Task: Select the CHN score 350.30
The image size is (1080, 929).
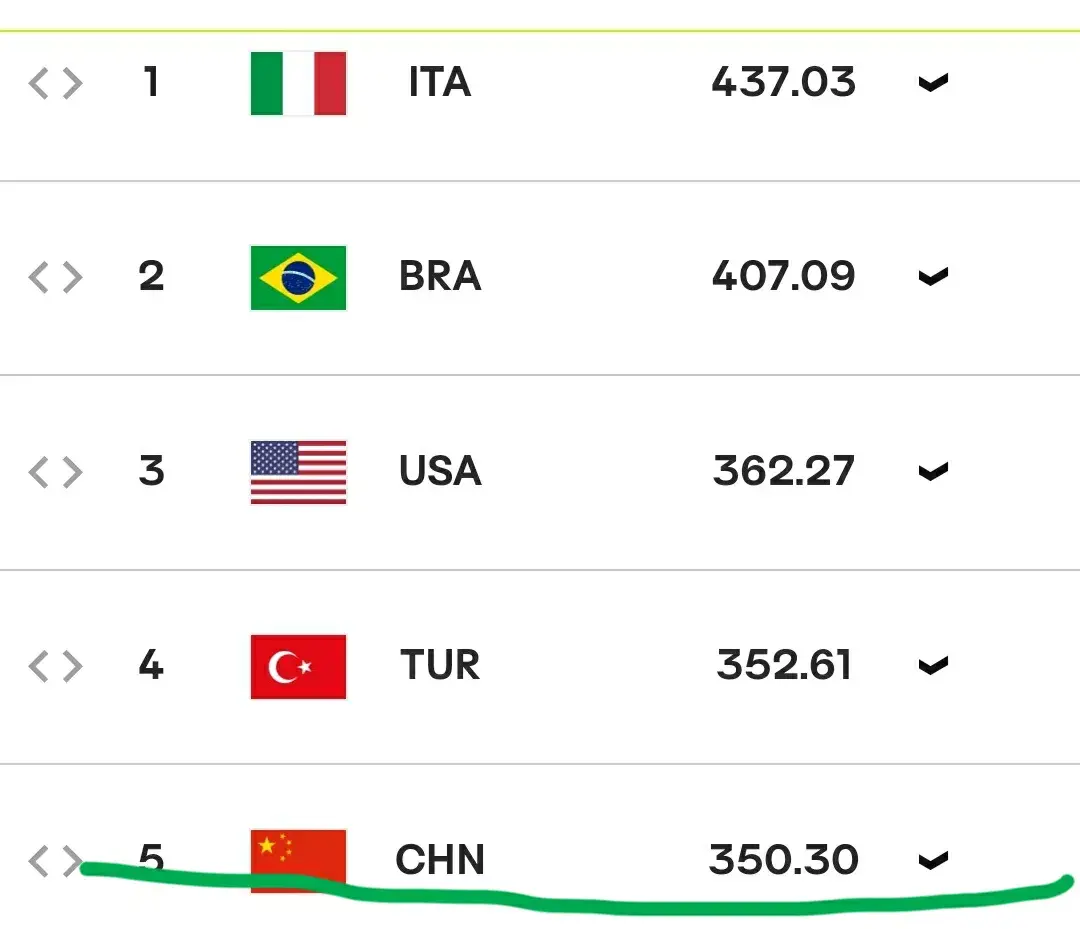Action: (784, 859)
